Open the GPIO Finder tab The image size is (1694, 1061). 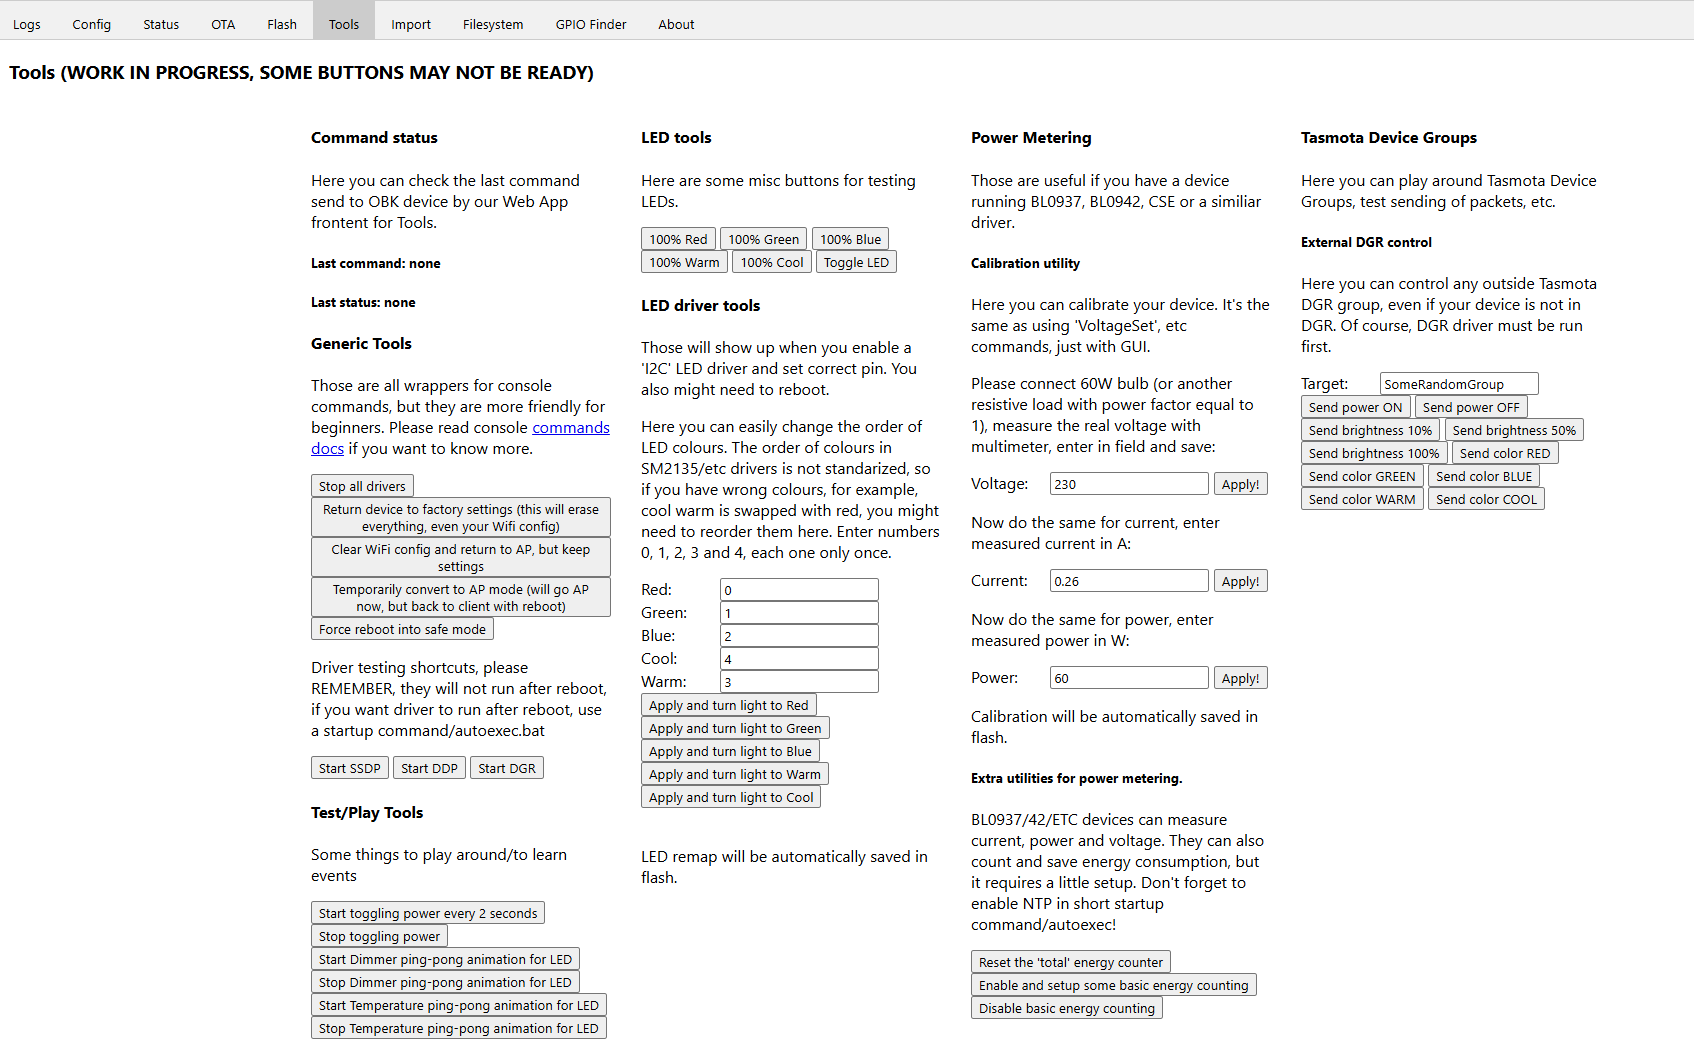coord(591,24)
